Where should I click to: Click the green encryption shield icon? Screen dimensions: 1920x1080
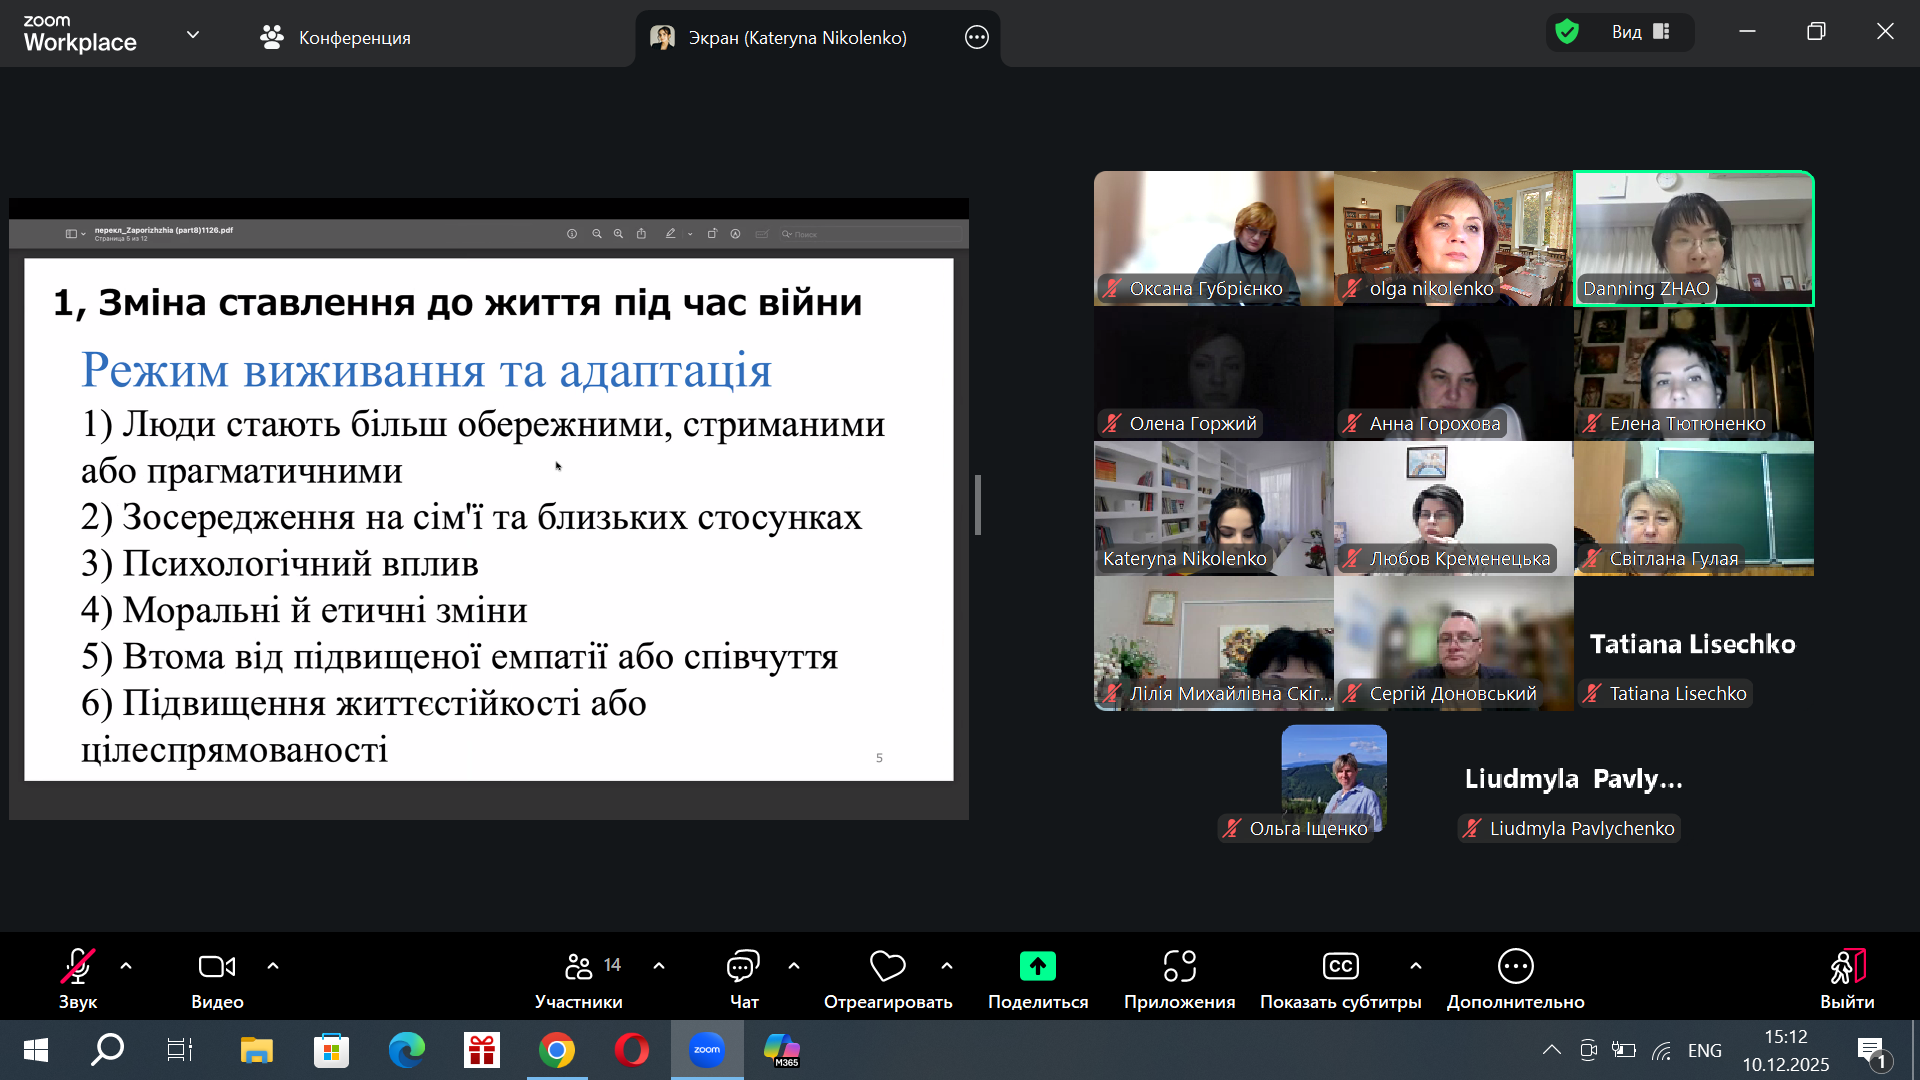coord(1567,32)
